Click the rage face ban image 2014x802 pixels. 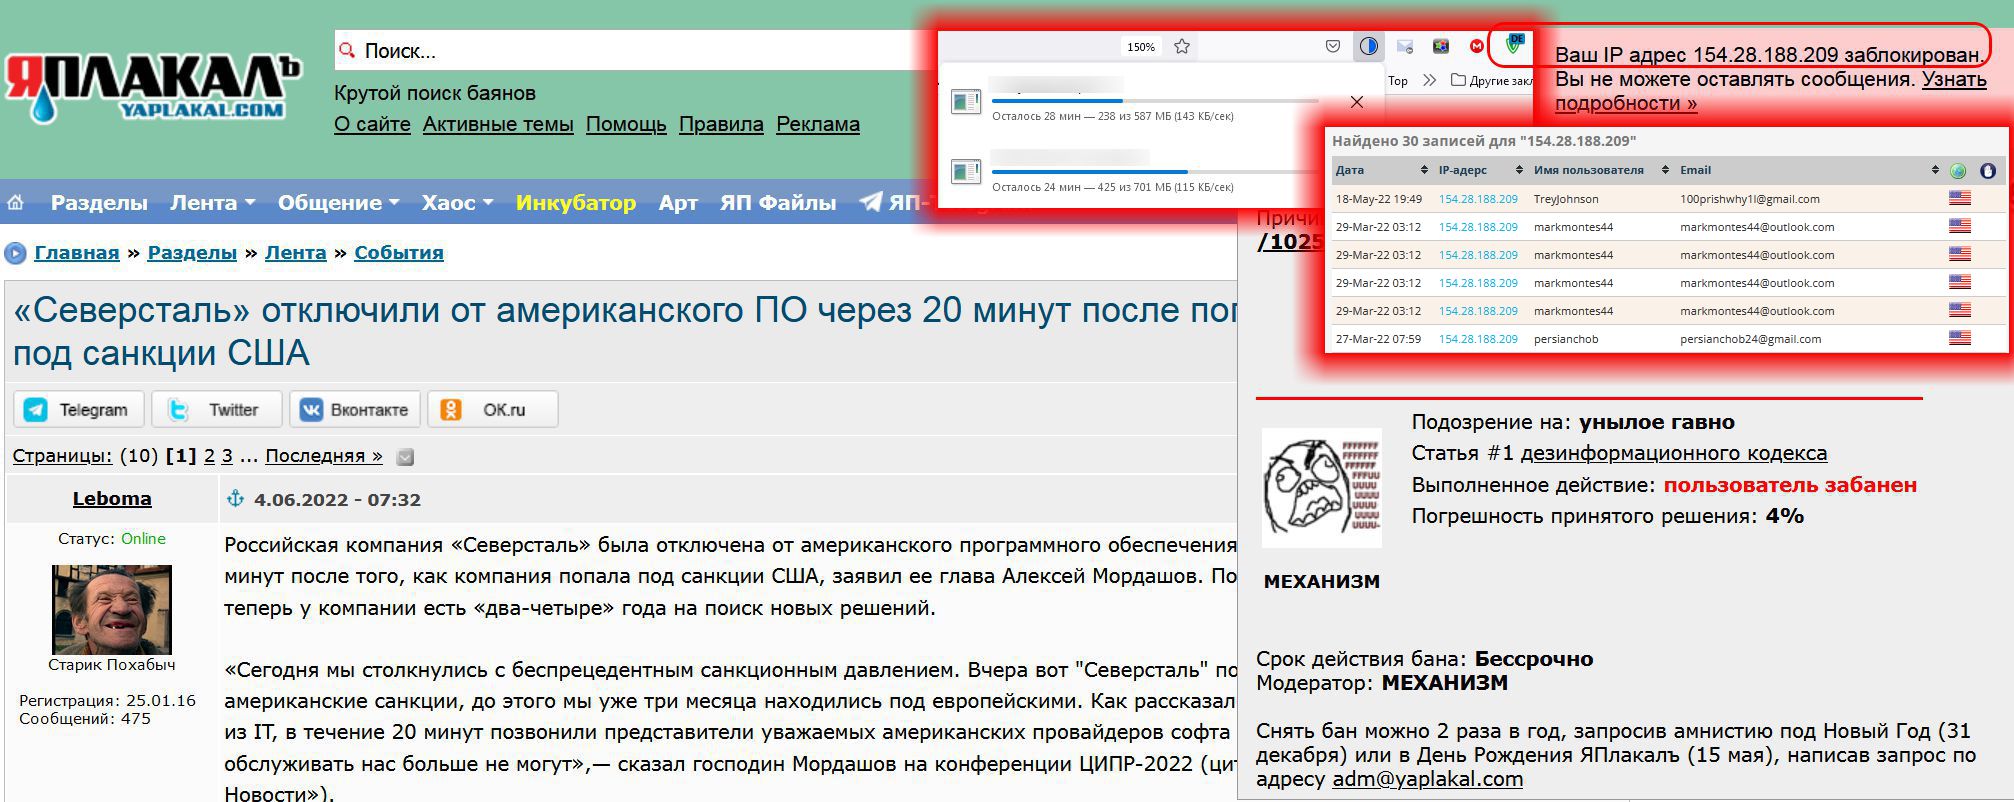pos(1322,488)
